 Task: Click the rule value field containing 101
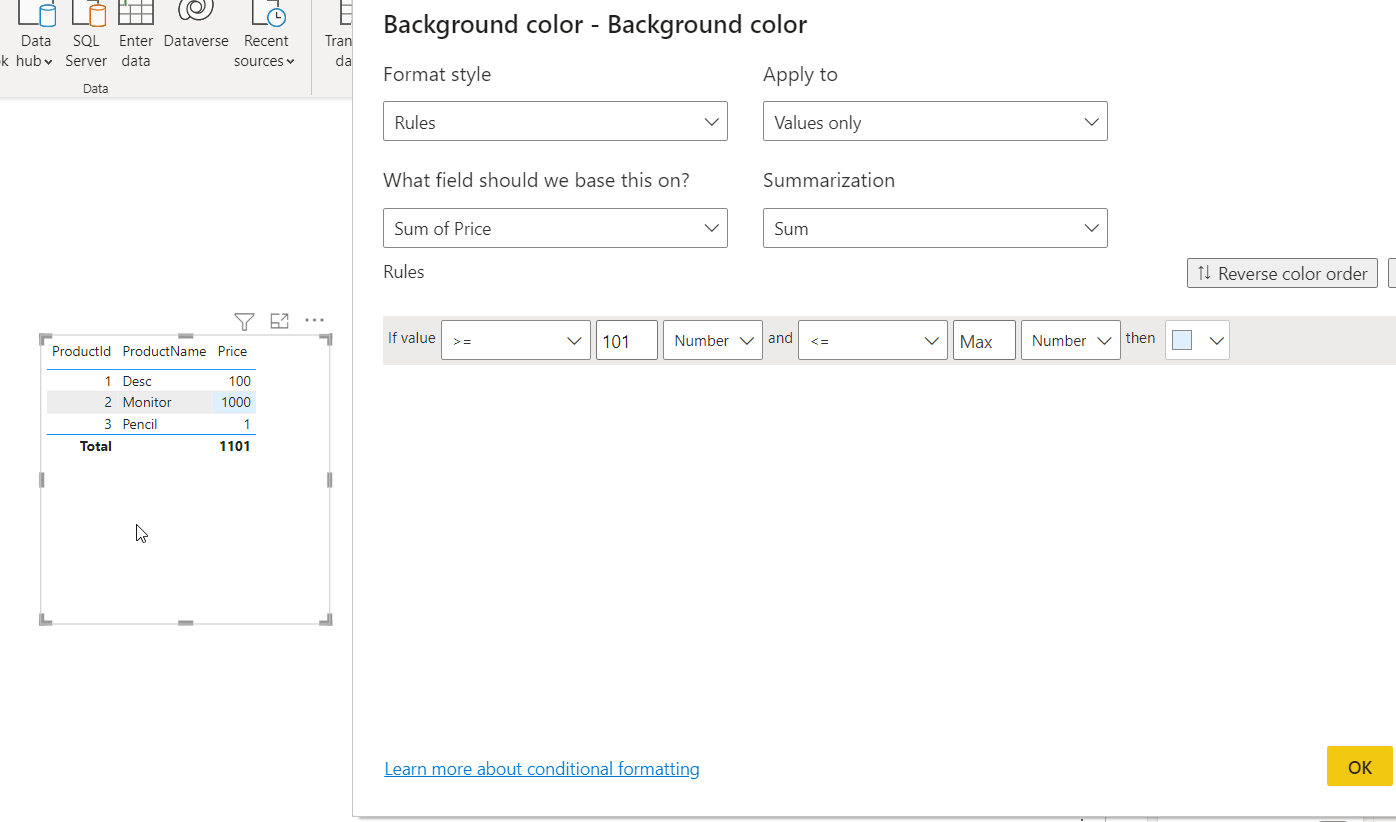click(x=627, y=340)
